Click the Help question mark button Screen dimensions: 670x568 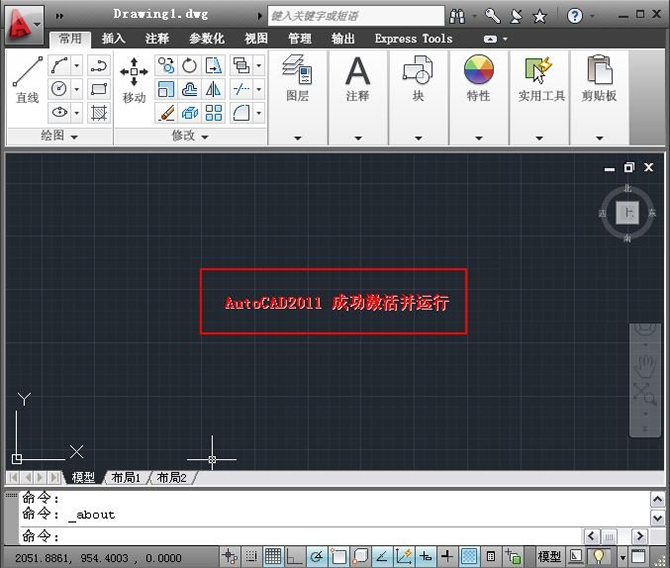575,16
